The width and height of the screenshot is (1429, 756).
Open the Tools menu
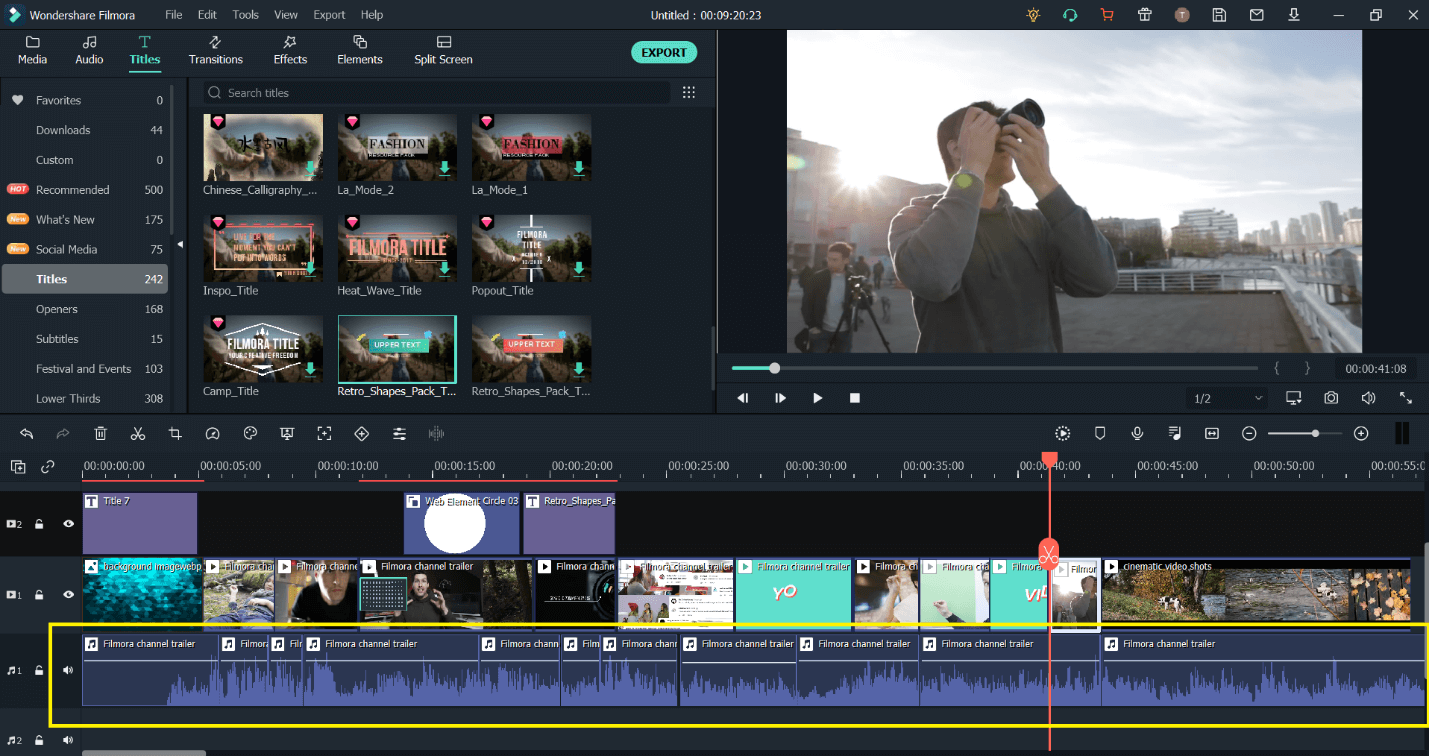tap(245, 15)
